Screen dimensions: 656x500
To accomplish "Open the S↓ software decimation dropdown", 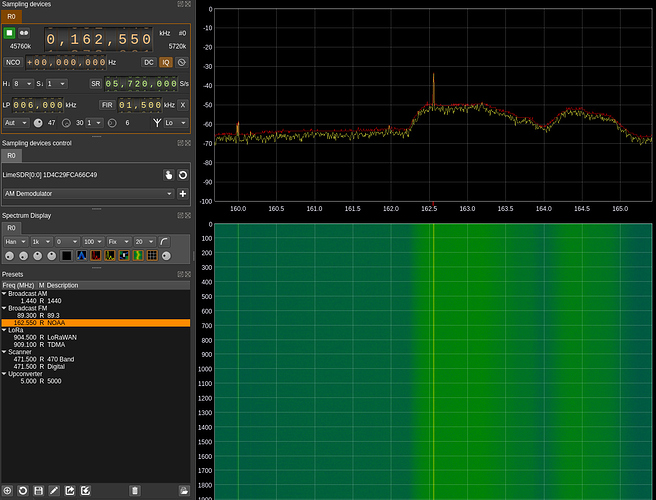I will coord(56,84).
